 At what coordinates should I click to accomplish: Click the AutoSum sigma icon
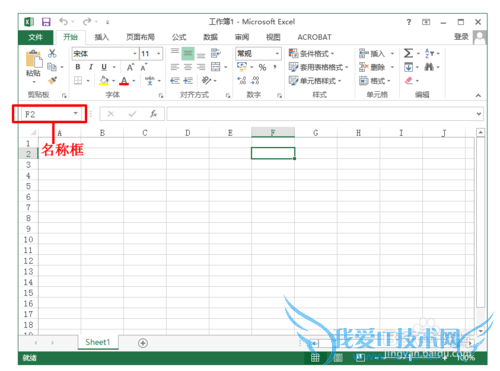point(408,53)
